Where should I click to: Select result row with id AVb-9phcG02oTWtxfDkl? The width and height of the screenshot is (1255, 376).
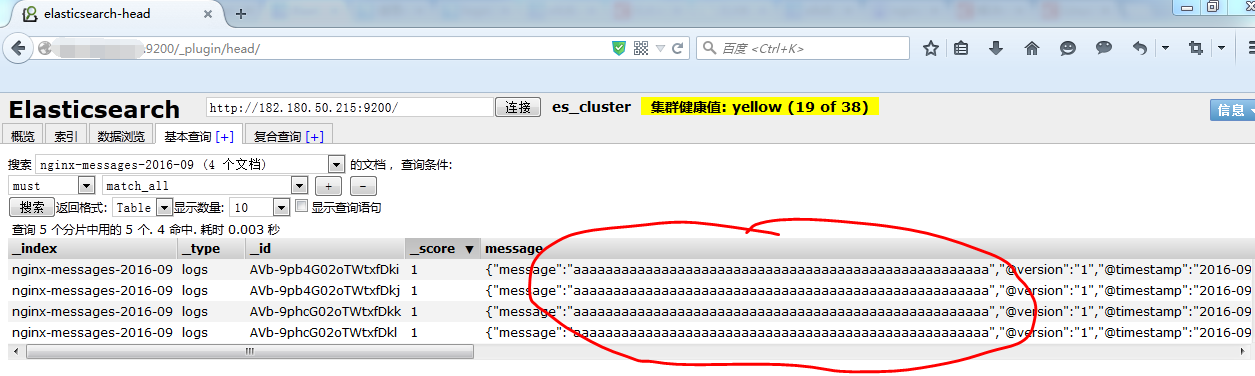click(630, 332)
